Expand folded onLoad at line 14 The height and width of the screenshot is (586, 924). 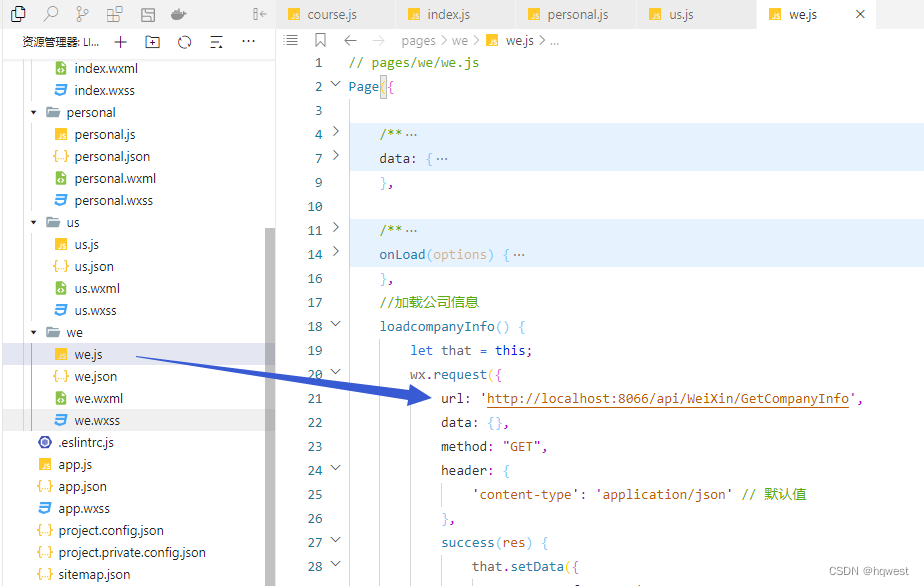click(336, 252)
